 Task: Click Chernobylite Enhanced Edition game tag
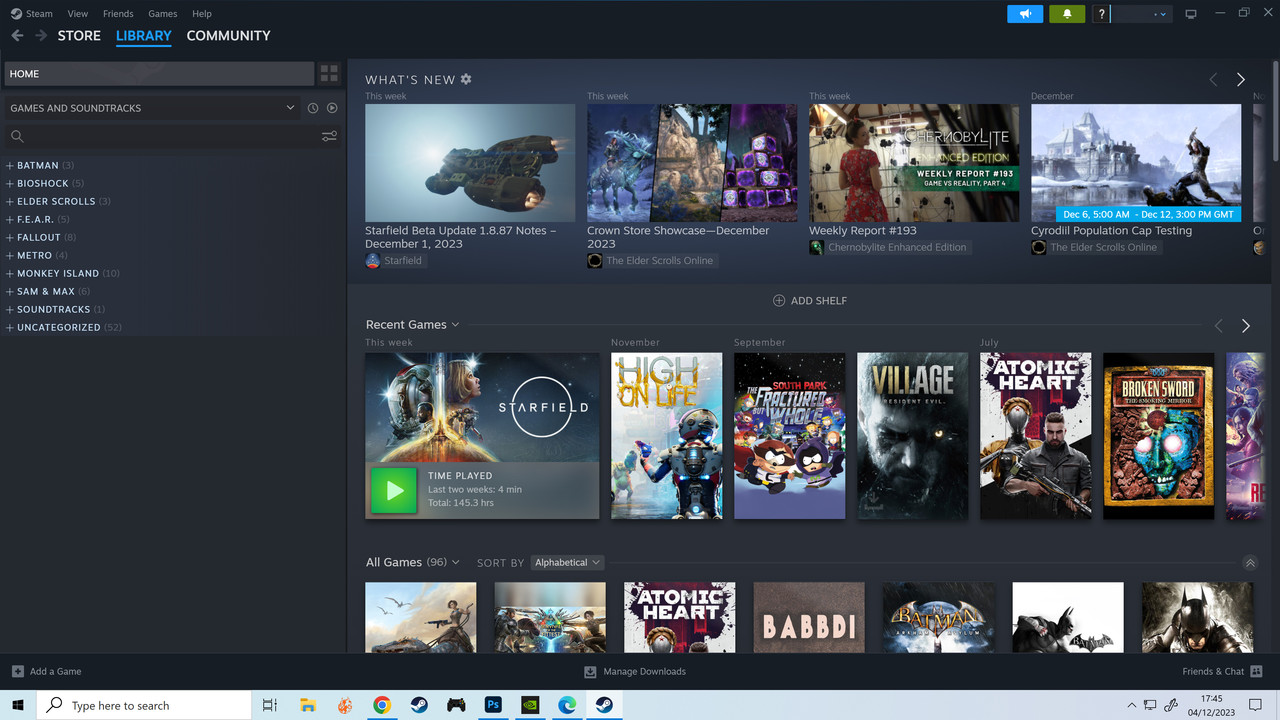point(890,247)
